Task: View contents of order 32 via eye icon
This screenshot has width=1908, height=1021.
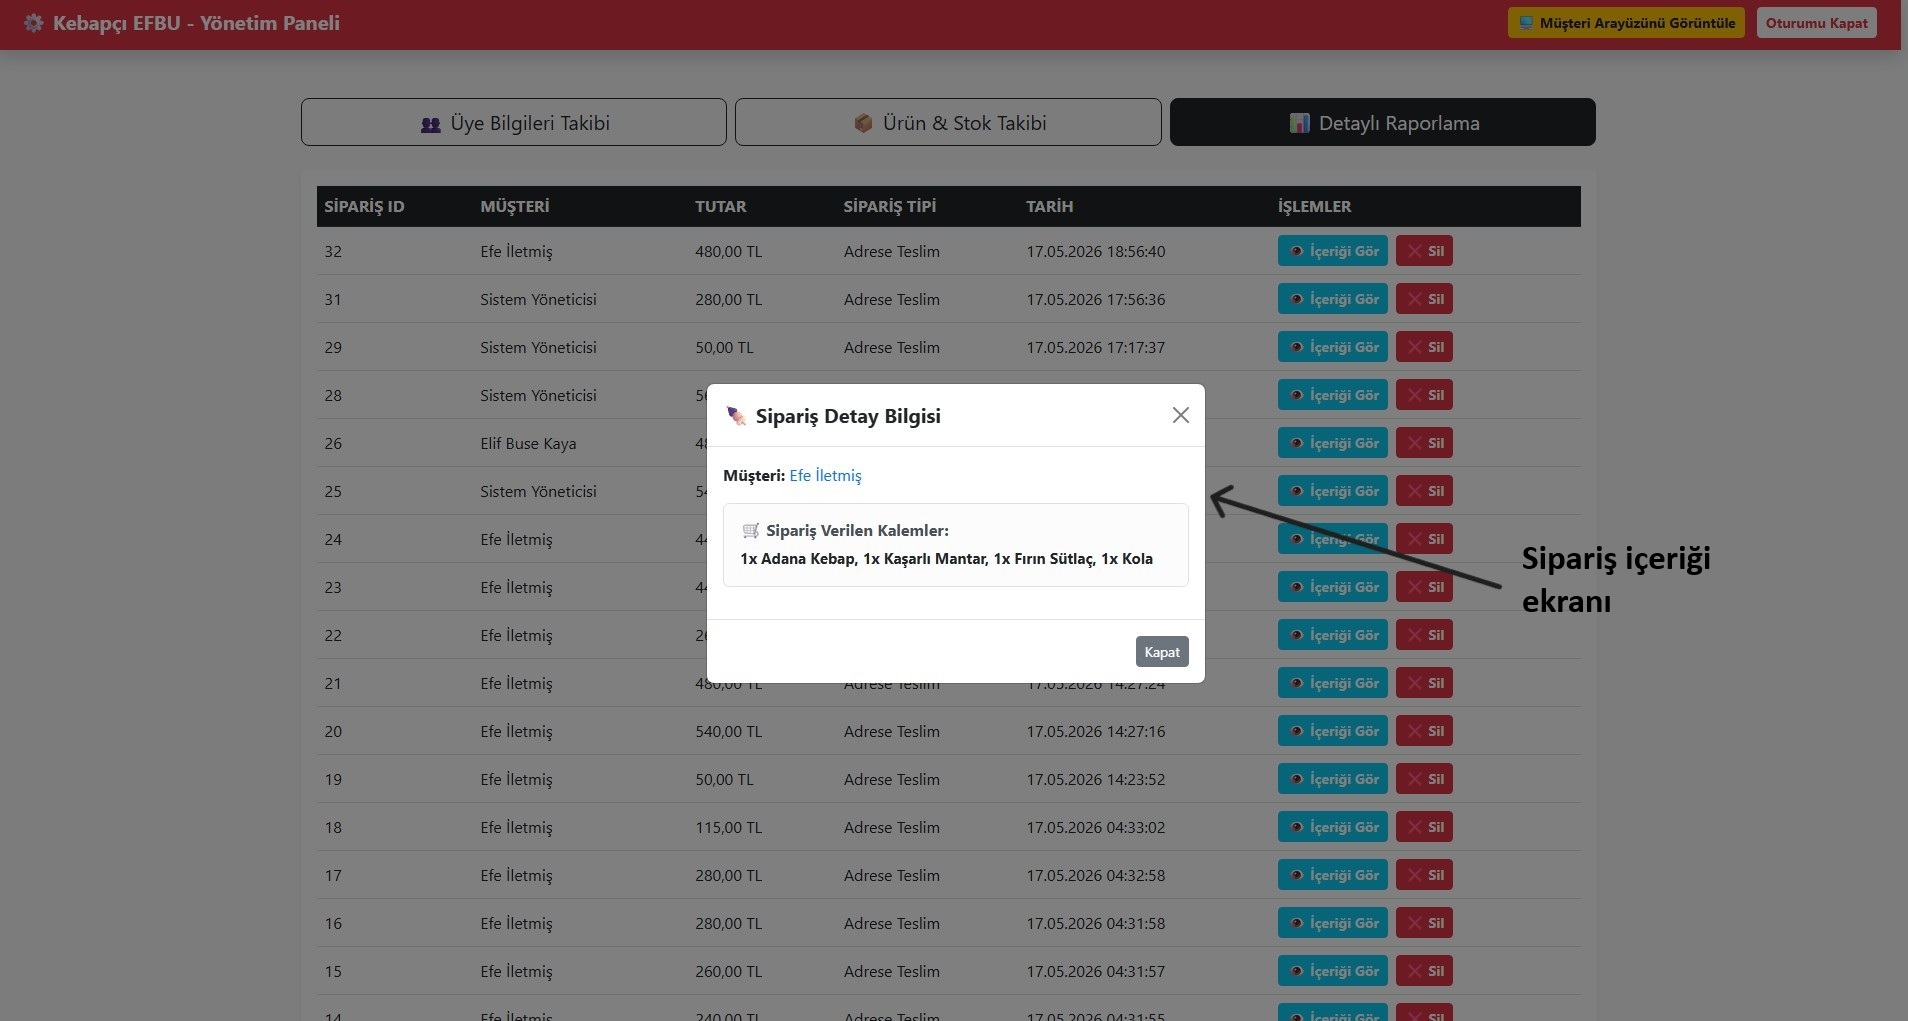Action: 1296,251
